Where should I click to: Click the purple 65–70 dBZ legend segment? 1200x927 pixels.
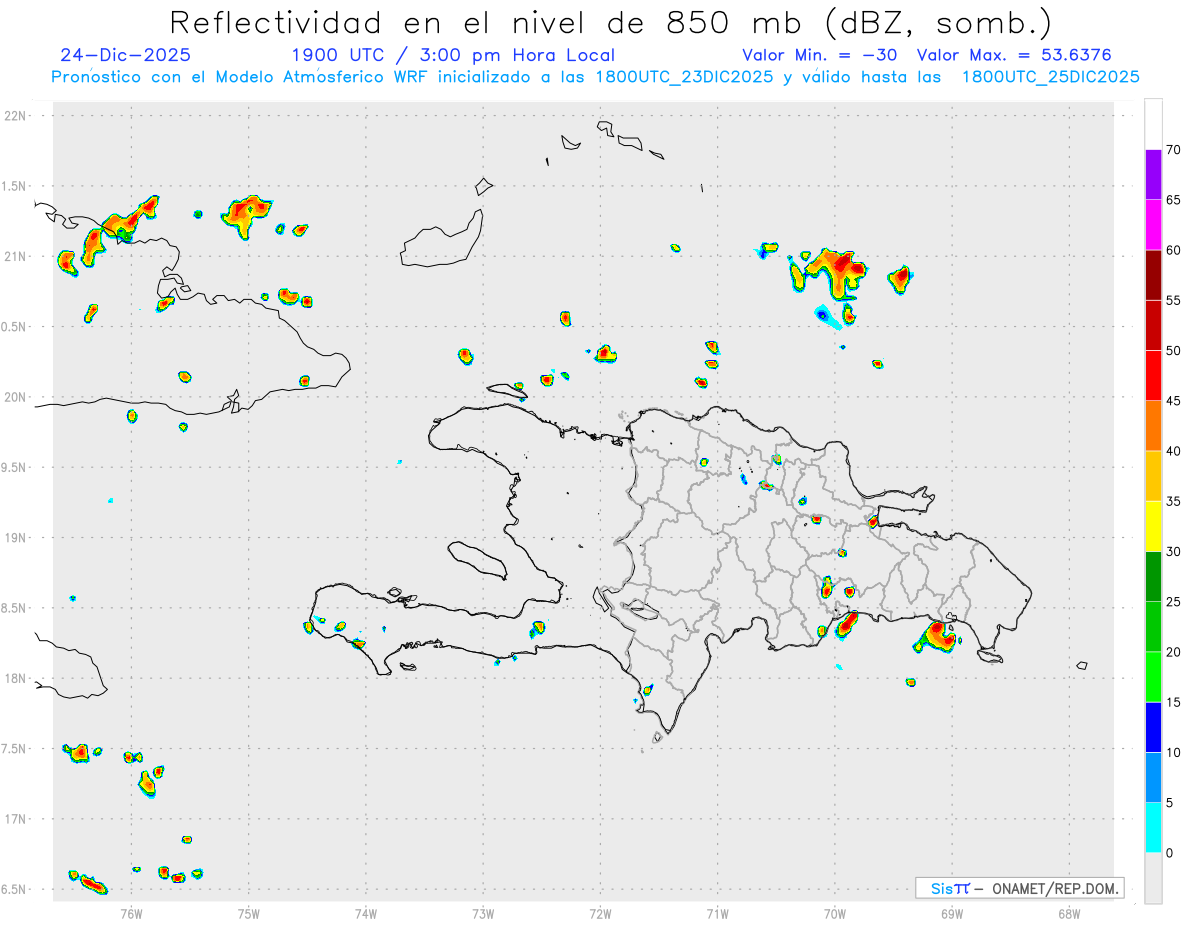(1153, 175)
